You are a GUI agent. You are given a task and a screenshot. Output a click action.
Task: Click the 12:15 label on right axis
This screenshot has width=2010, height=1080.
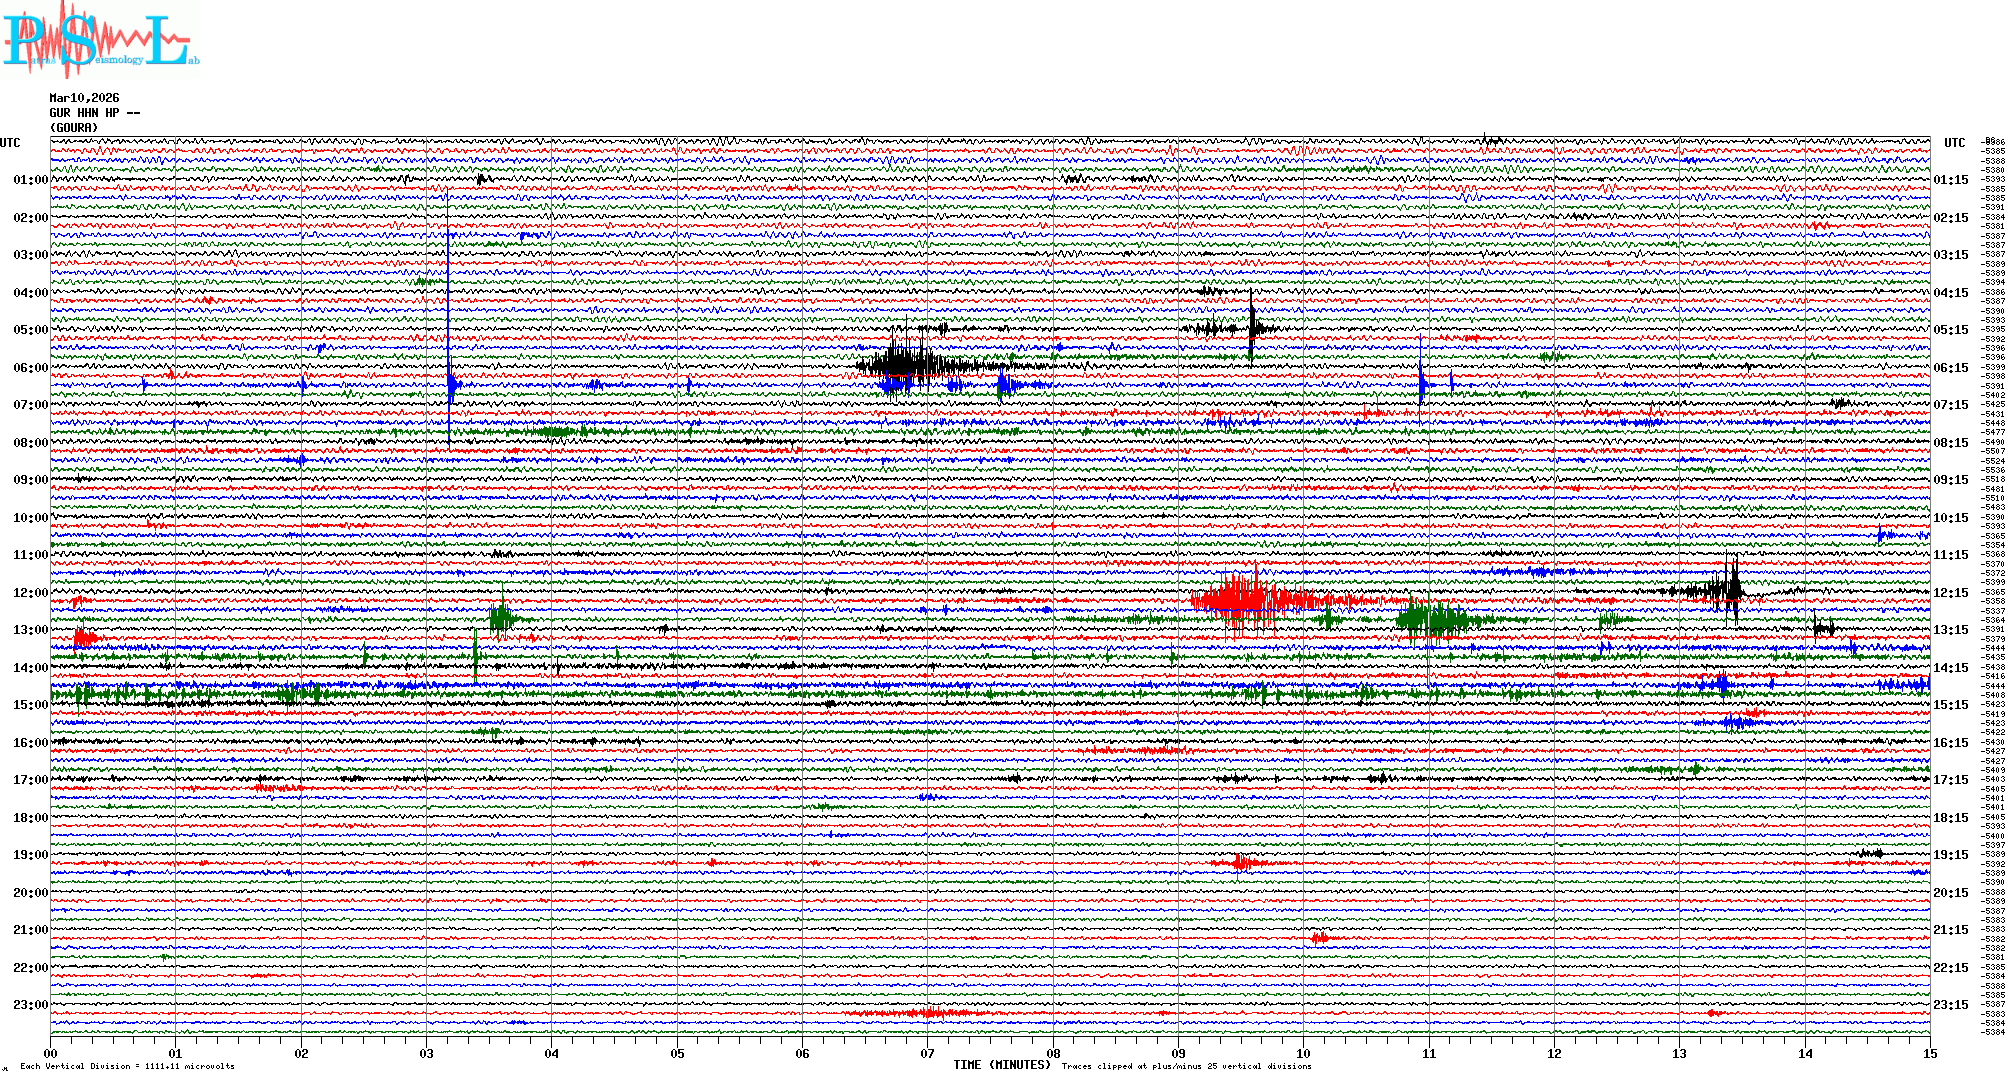point(1950,593)
